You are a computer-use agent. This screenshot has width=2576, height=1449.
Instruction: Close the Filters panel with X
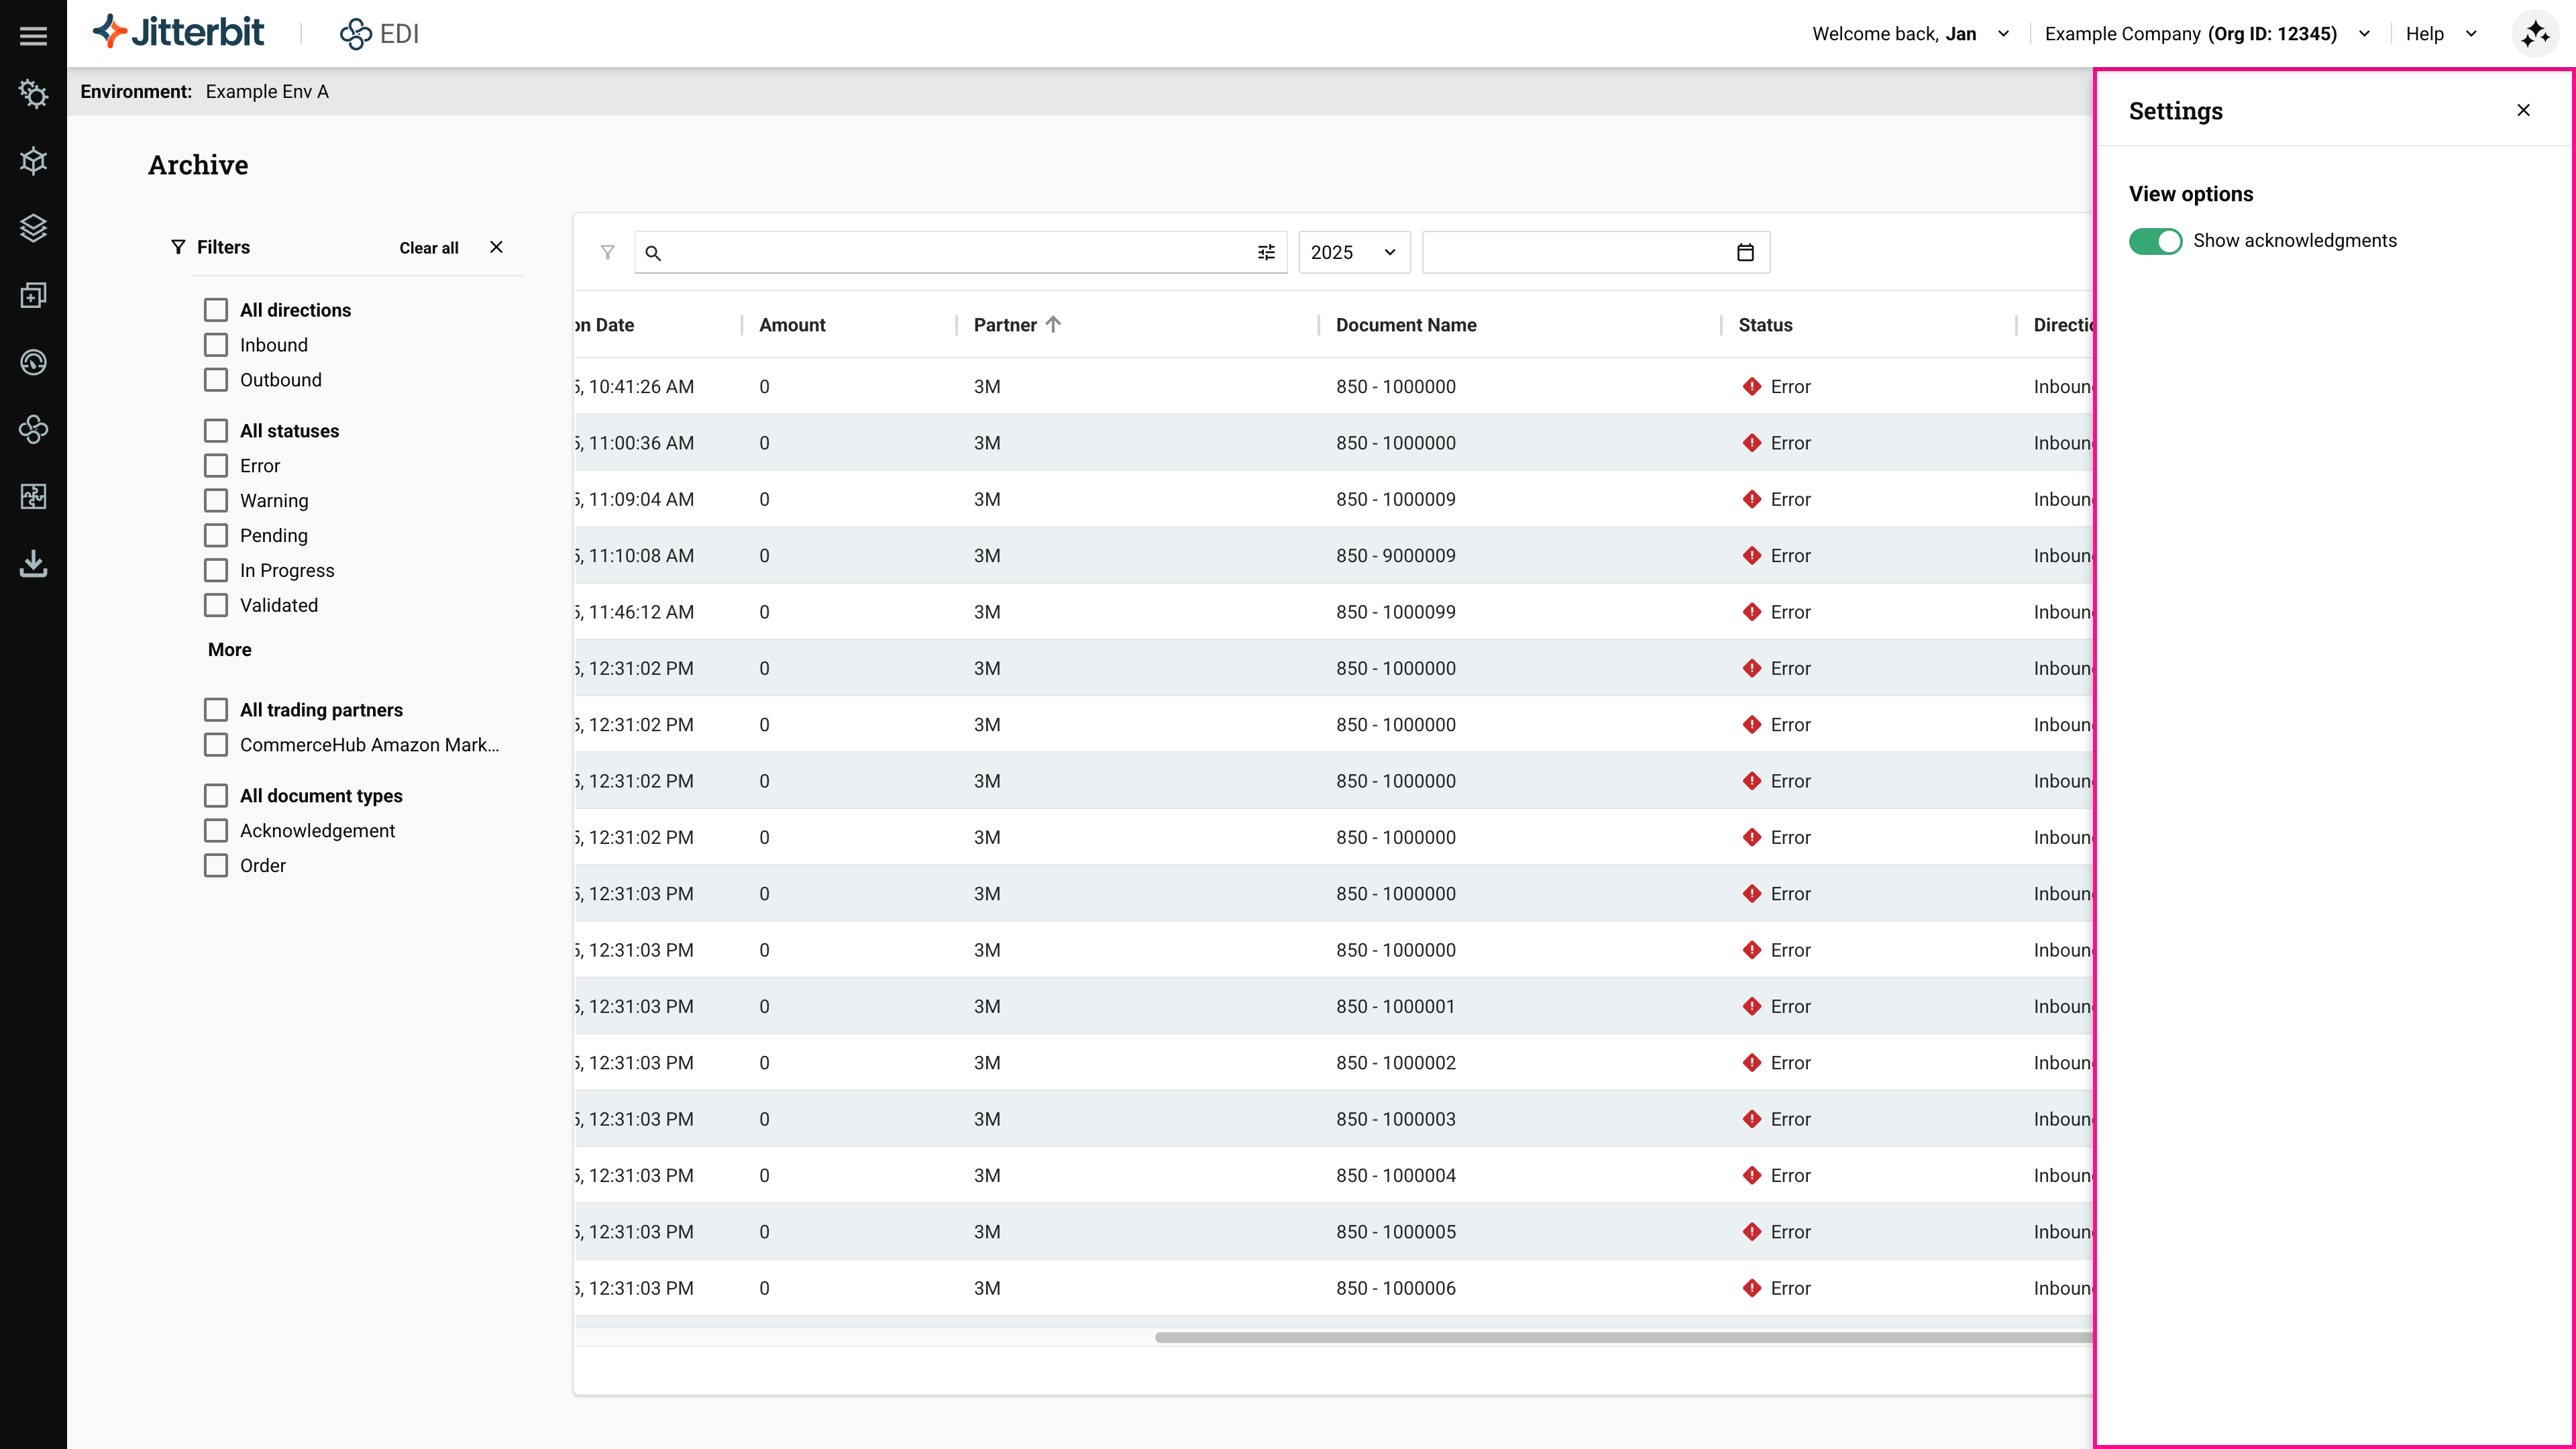496,247
